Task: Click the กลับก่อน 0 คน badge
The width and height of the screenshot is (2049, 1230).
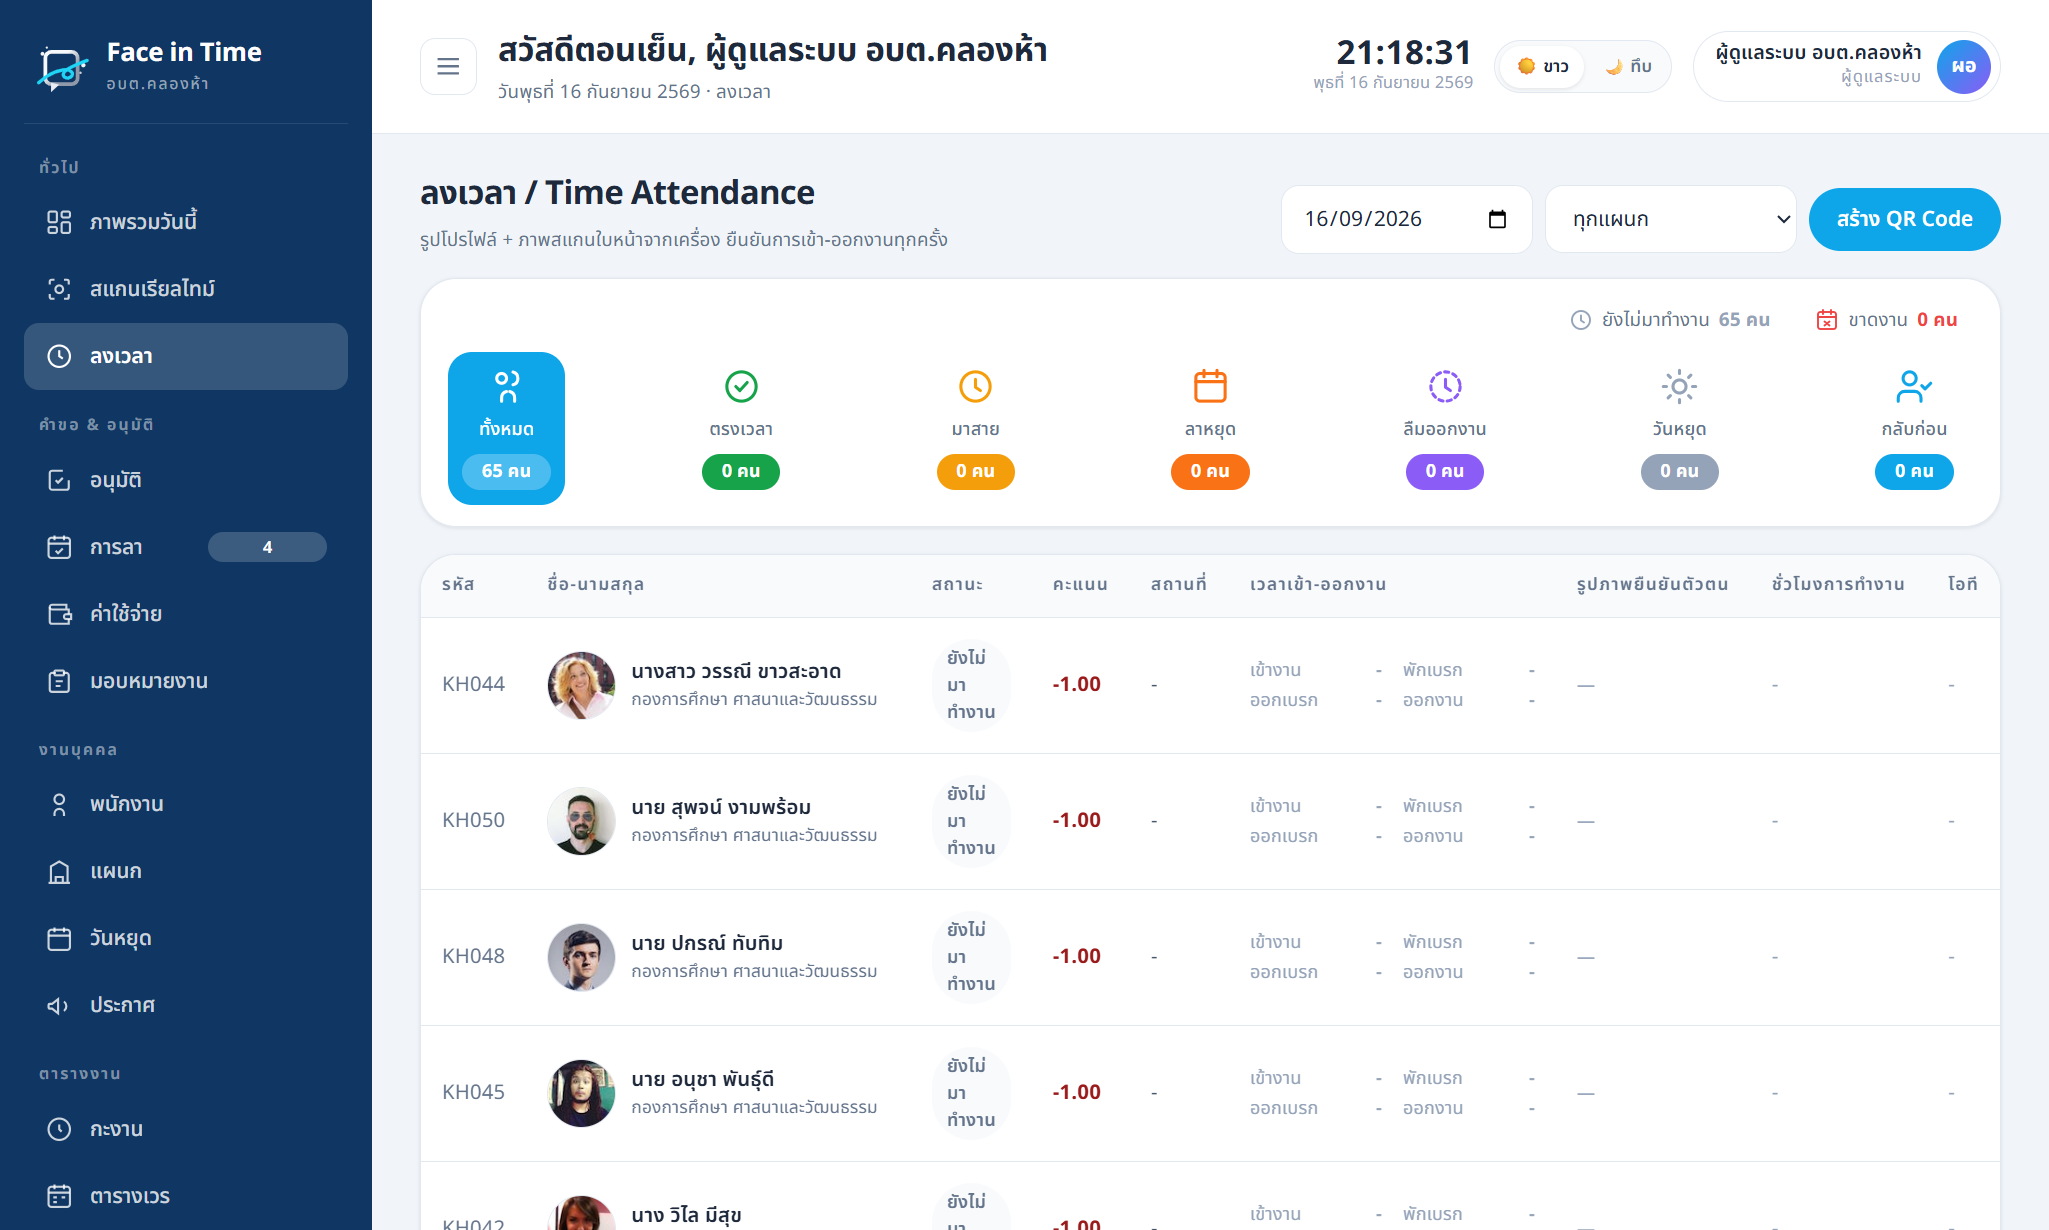Action: [1914, 471]
